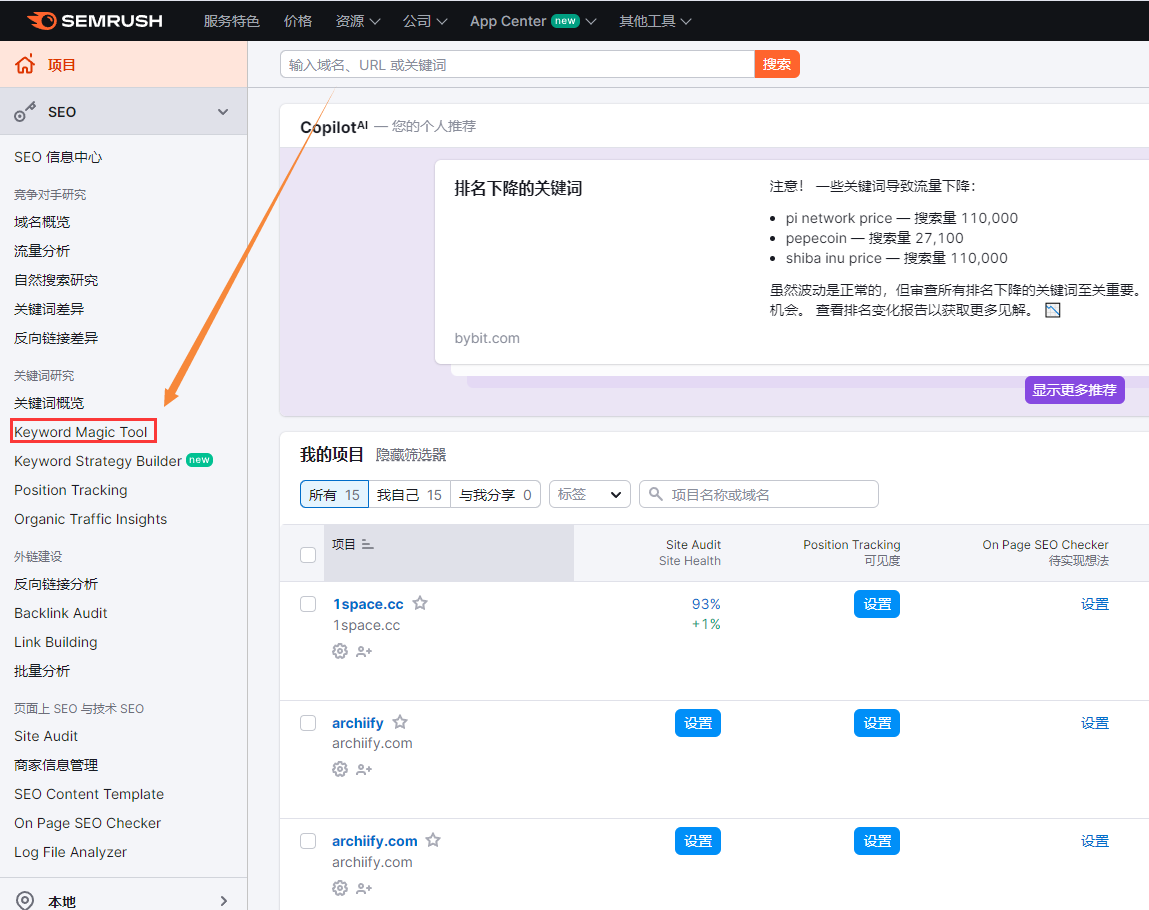1149x910 pixels.
Task: Open 服务特色 in top navigation
Action: coord(232,21)
